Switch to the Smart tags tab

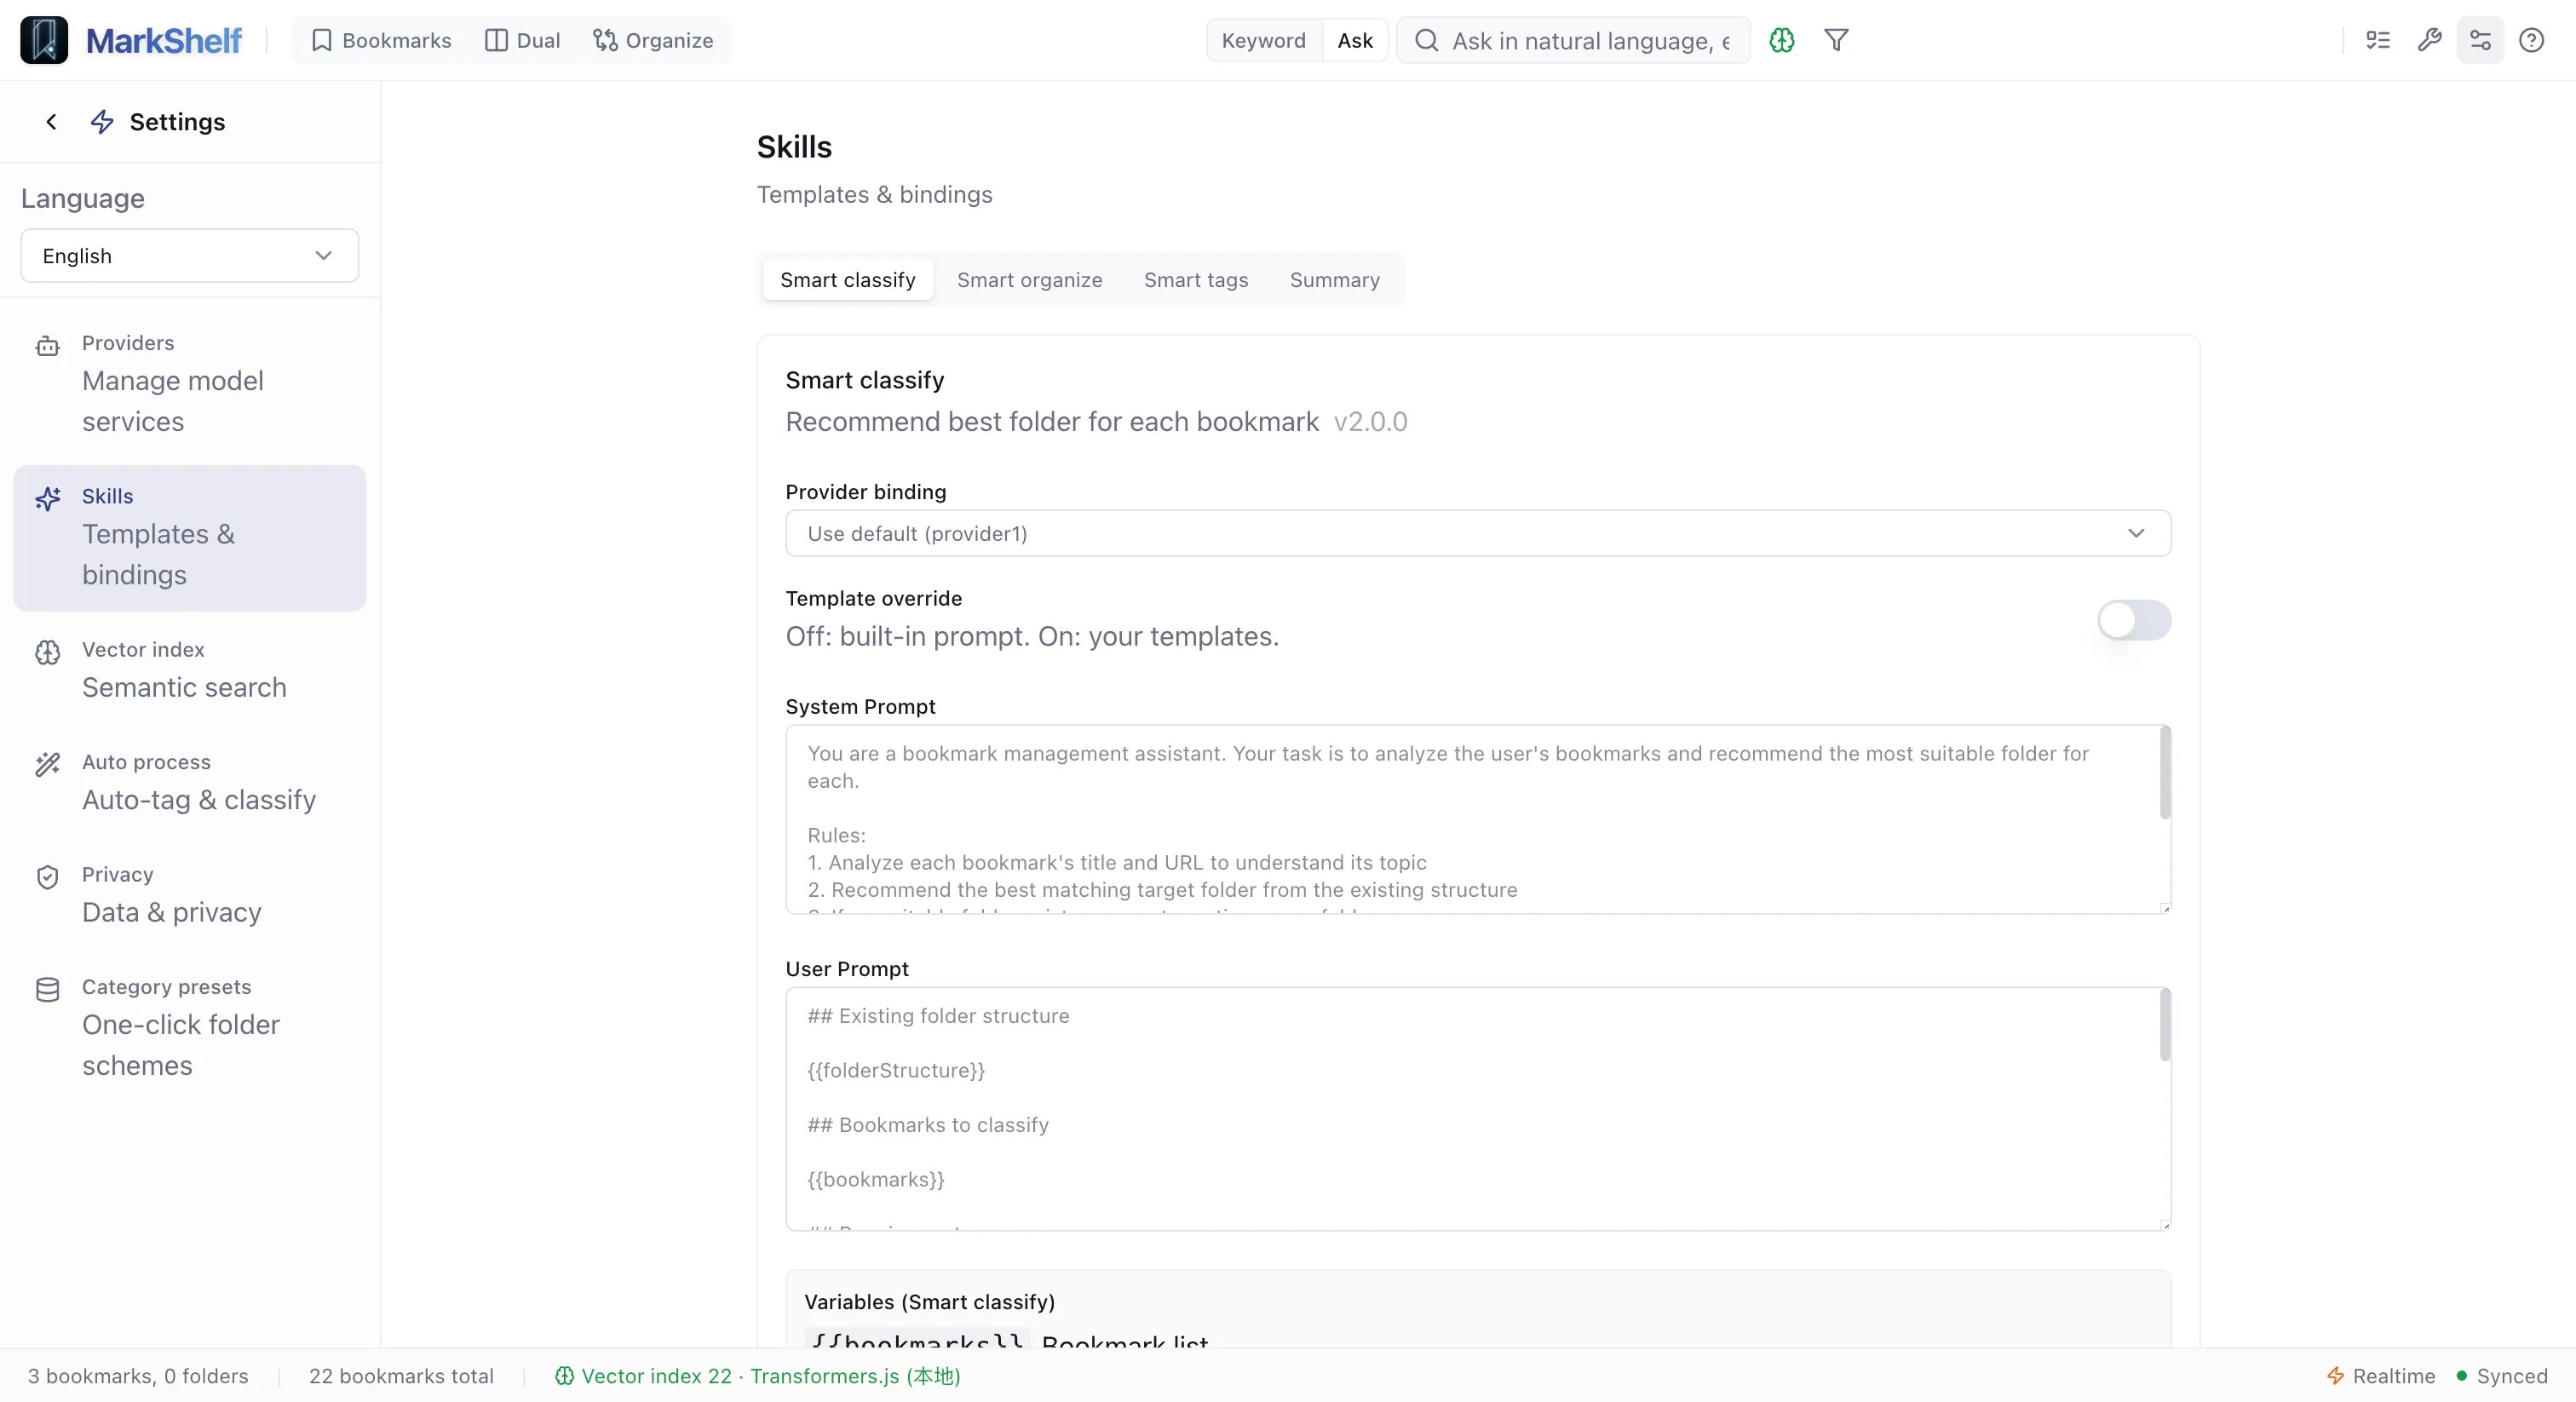(x=1196, y=280)
